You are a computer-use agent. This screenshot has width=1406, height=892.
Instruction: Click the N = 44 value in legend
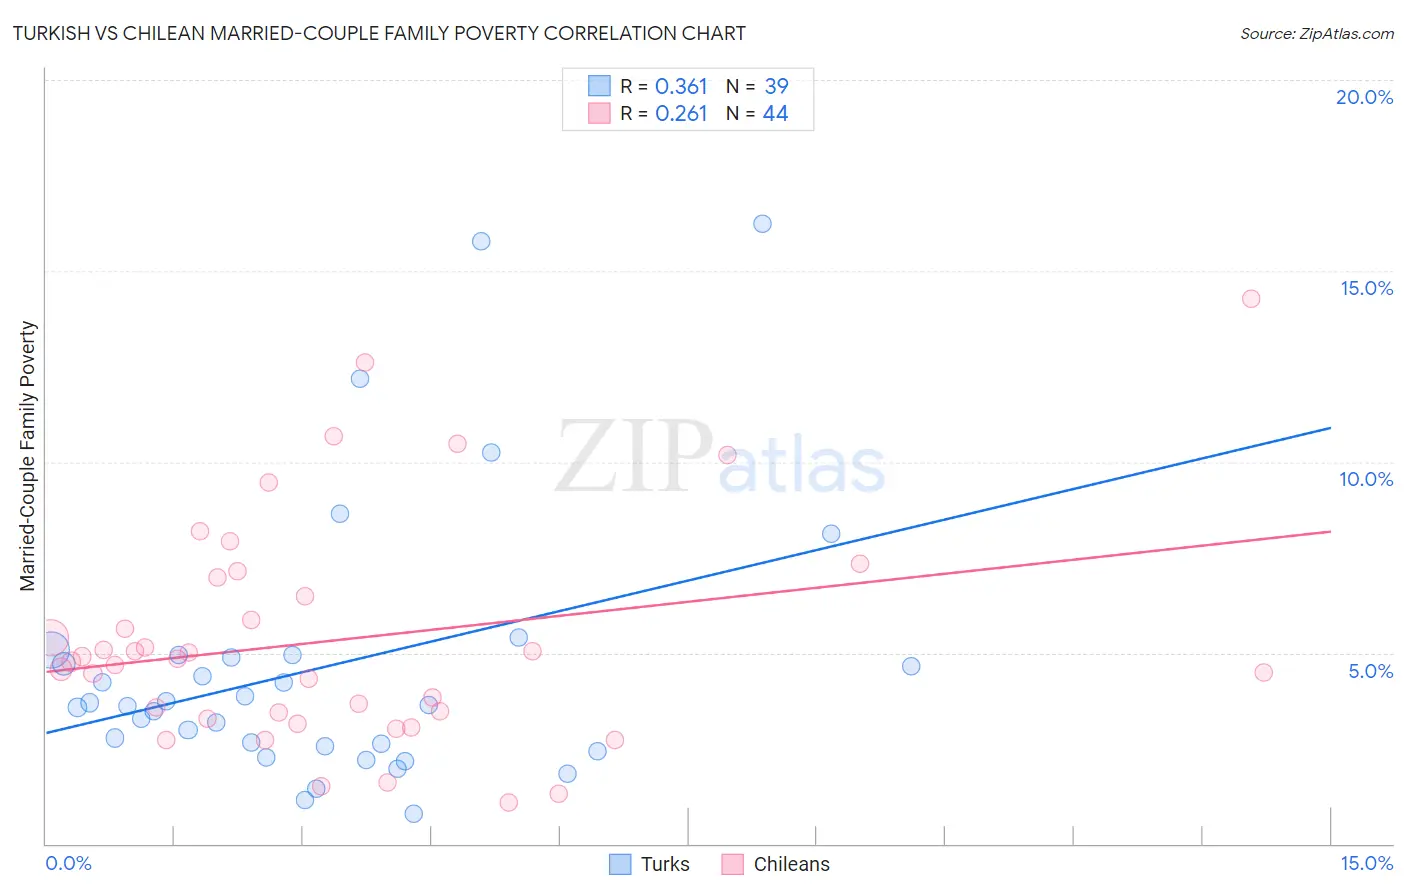pyautogui.click(x=757, y=113)
